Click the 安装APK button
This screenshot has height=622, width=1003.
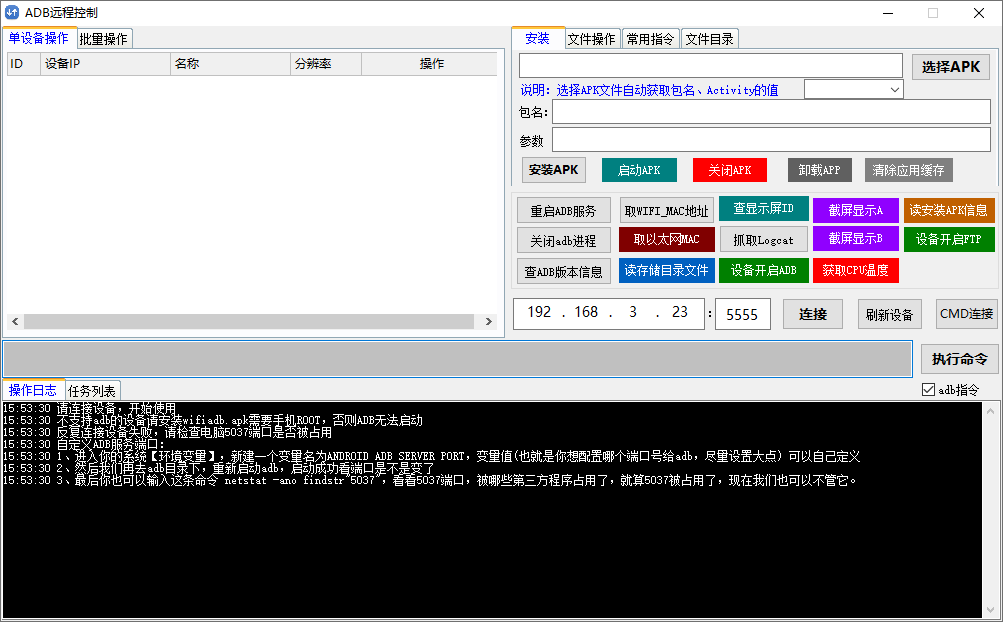click(x=553, y=170)
